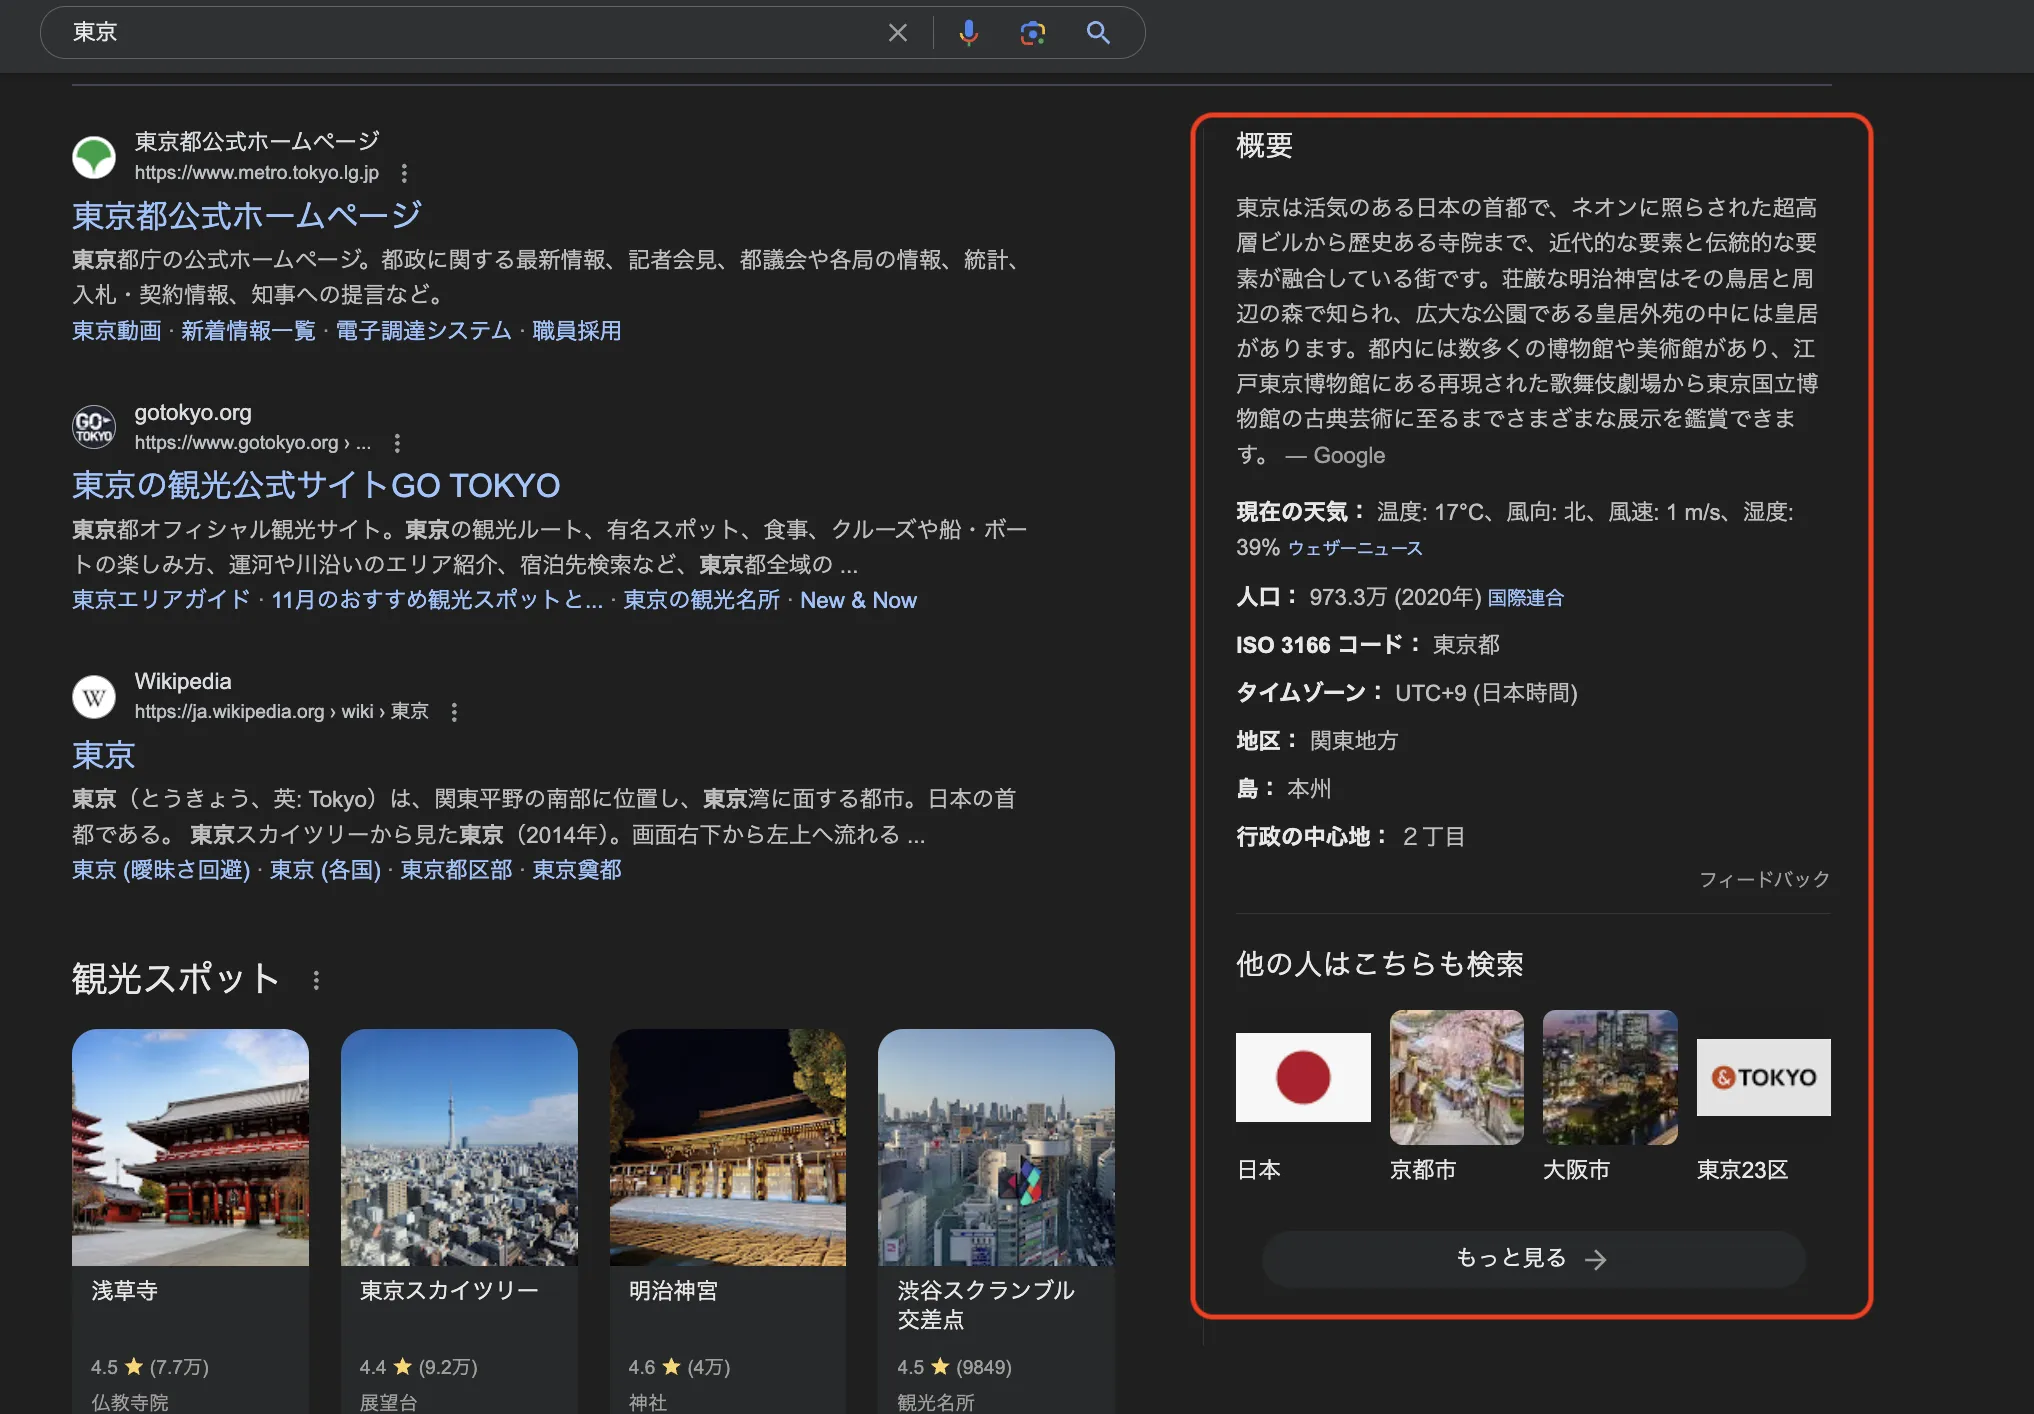Click the 行政の中心地 label
The image size is (2034, 1414).
[x=1312, y=836]
